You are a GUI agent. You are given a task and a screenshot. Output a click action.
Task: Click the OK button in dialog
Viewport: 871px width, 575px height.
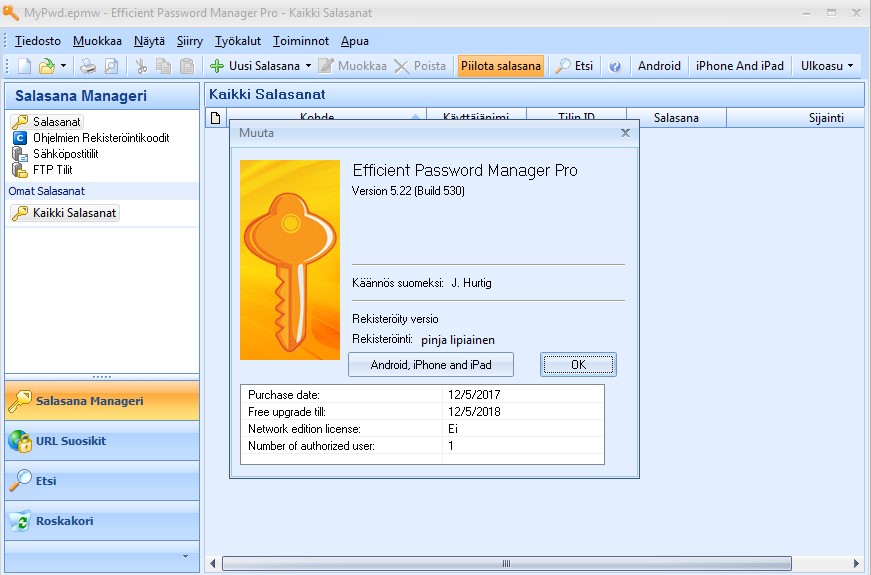(x=578, y=364)
